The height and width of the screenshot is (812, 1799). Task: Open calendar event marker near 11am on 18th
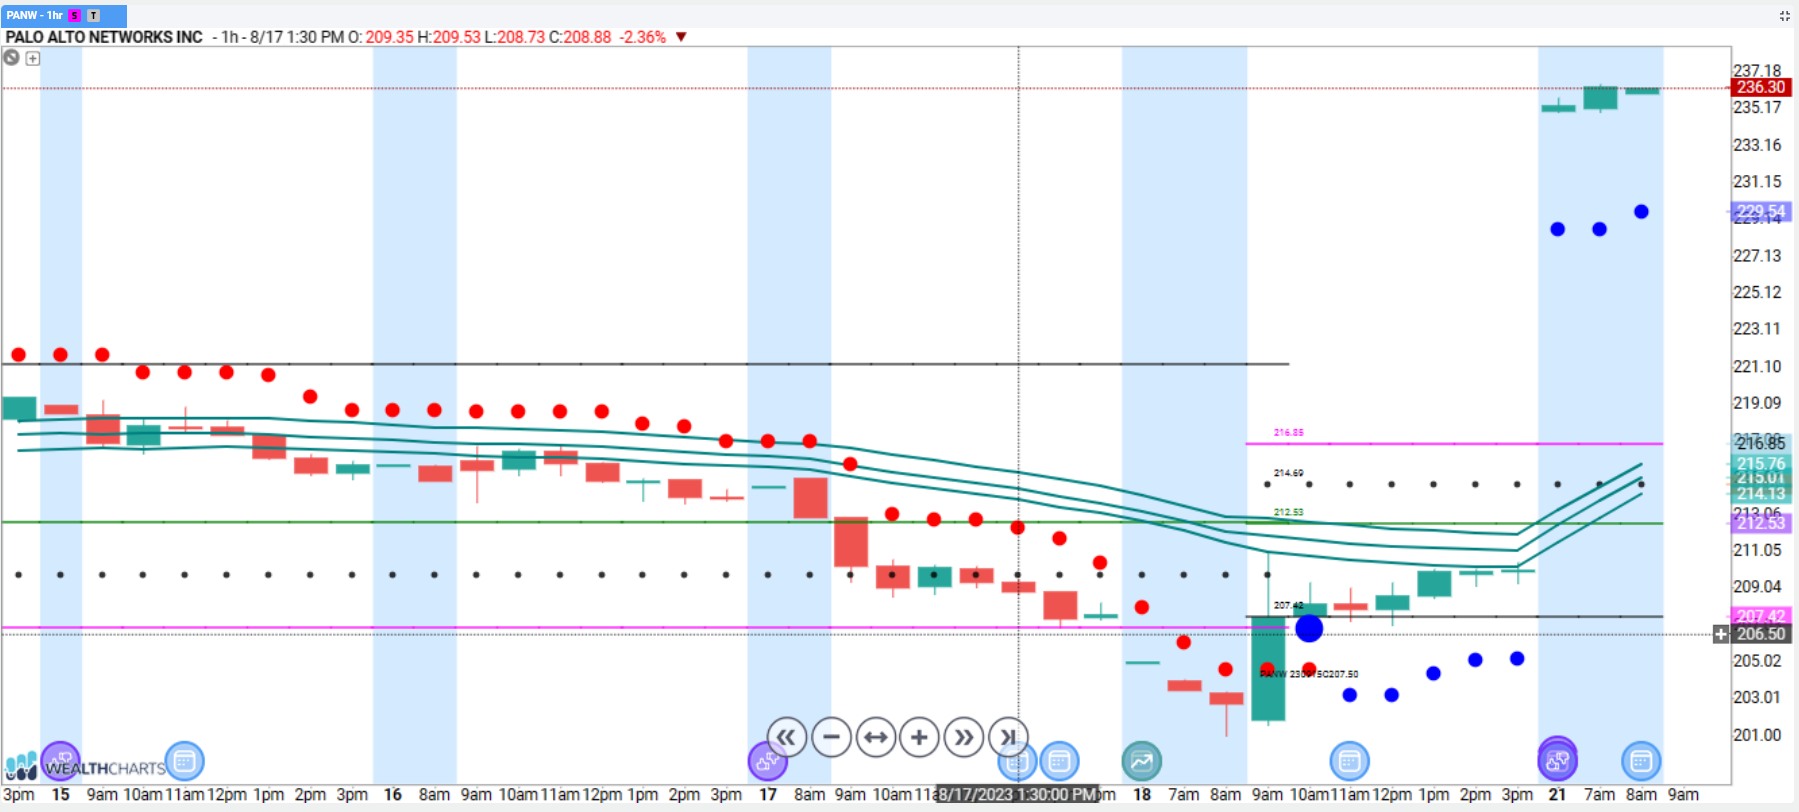(1349, 761)
